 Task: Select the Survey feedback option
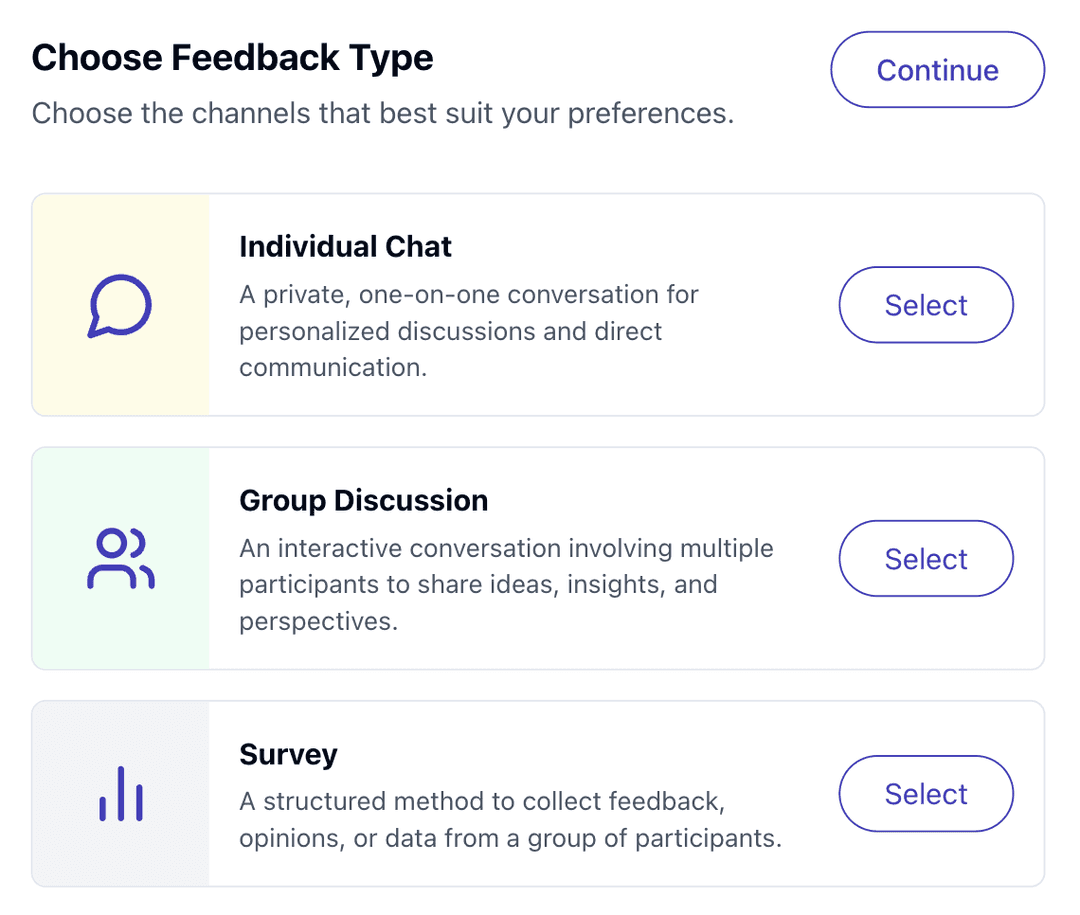point(926,794)
